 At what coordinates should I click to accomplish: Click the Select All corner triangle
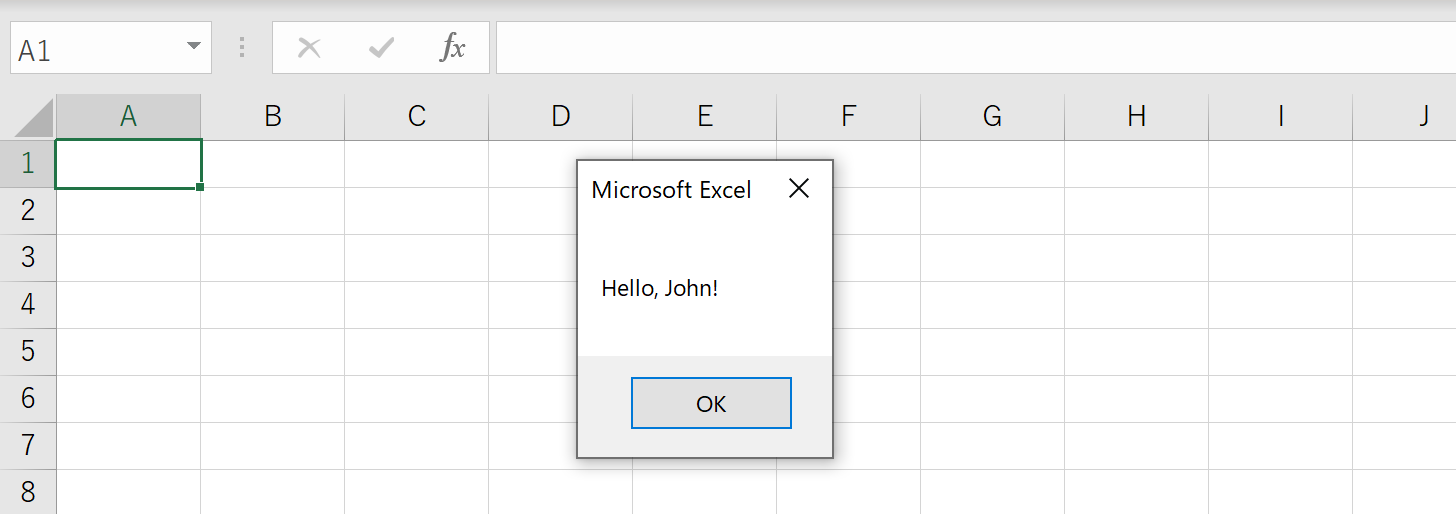tap(33, 117)
